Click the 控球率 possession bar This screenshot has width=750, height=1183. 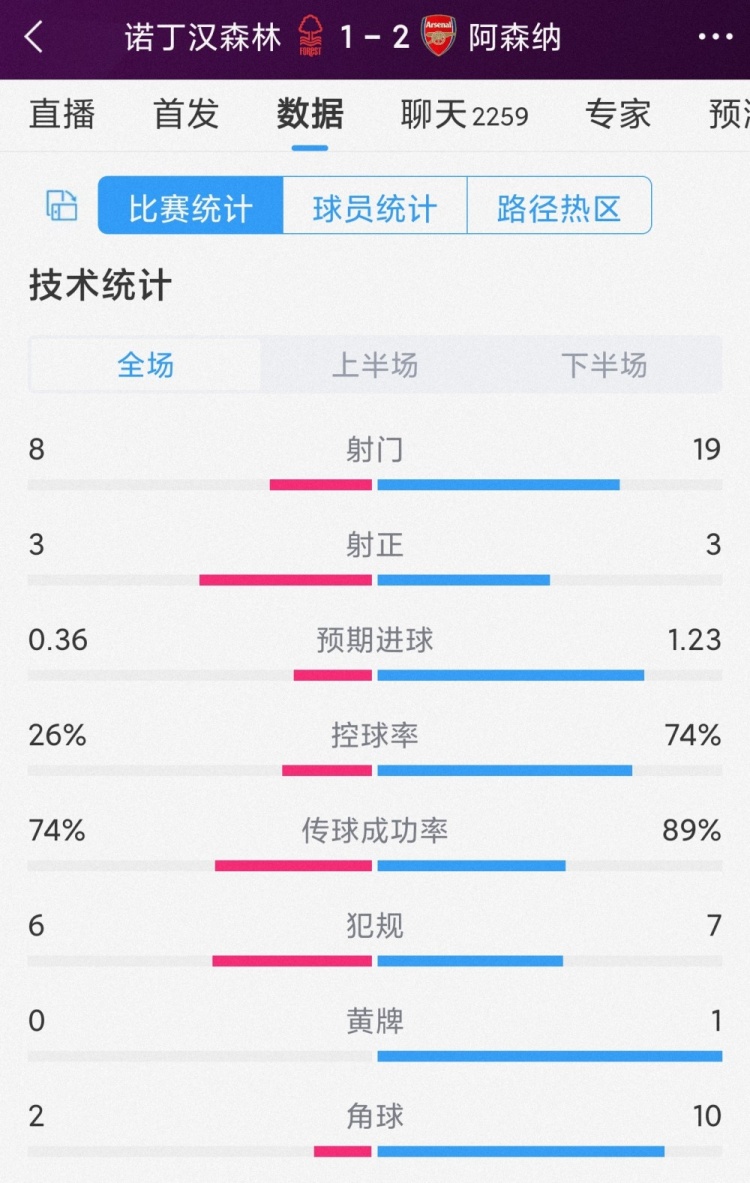(x=375, y=770)
